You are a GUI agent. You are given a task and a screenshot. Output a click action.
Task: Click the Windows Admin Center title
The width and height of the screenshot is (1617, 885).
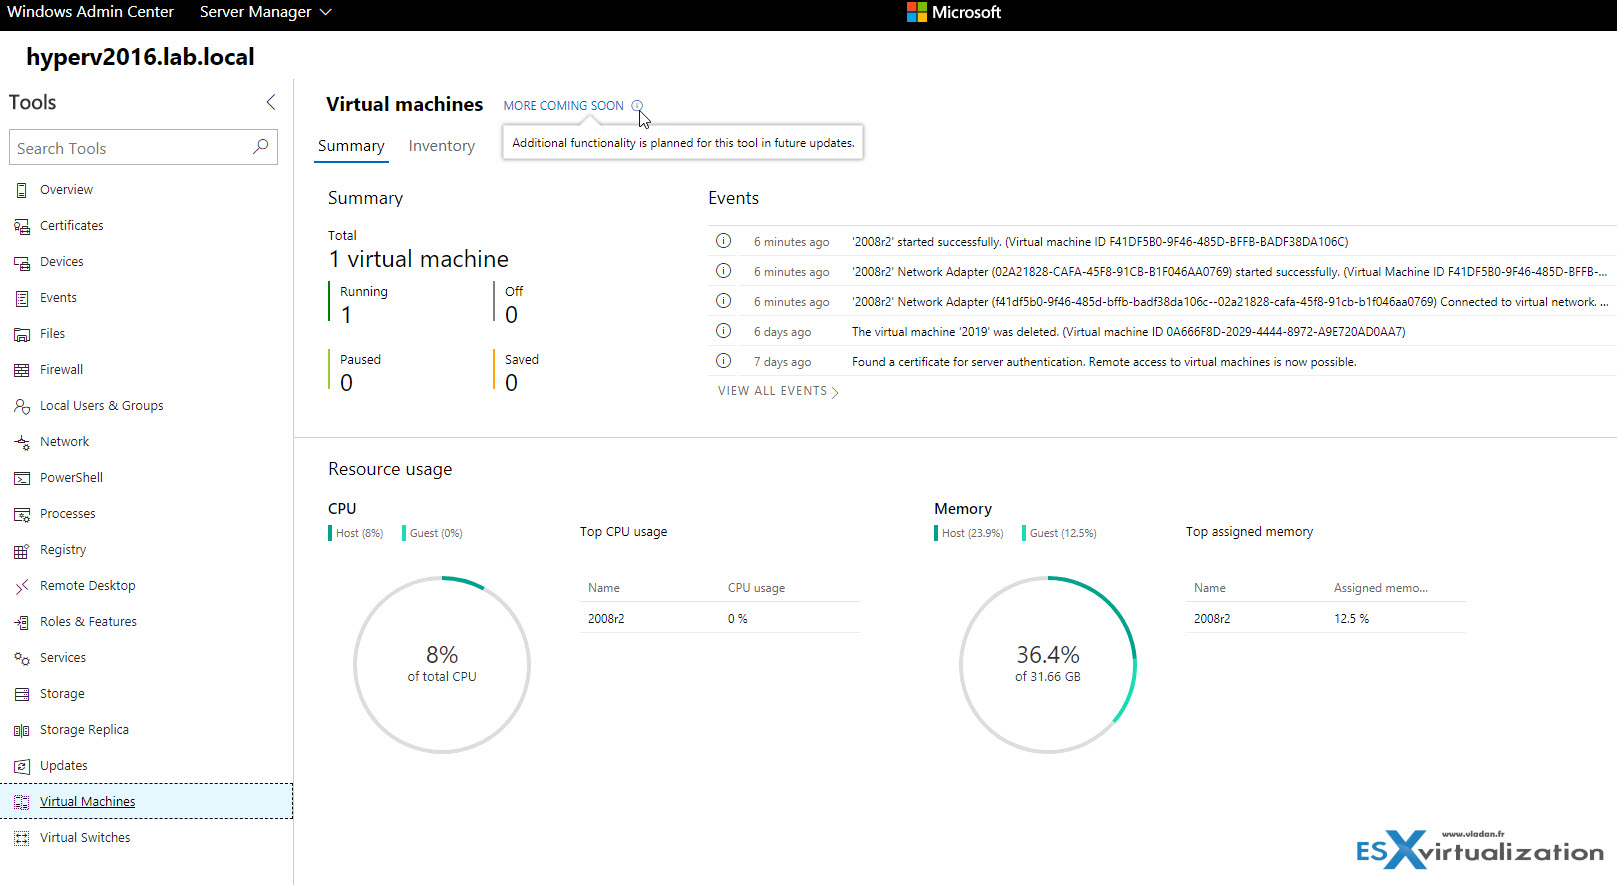(x=90, y=12)
